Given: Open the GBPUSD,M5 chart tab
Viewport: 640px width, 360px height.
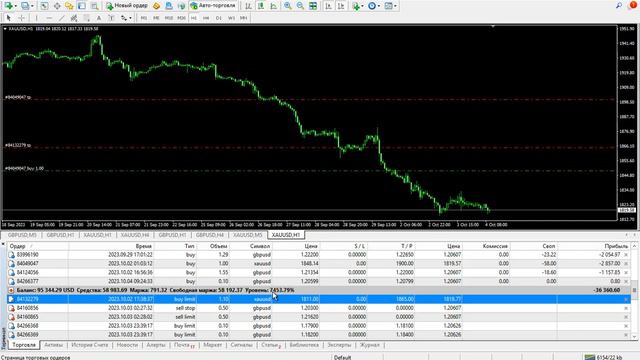Looking at the screenshot, I should click(22, 235).
